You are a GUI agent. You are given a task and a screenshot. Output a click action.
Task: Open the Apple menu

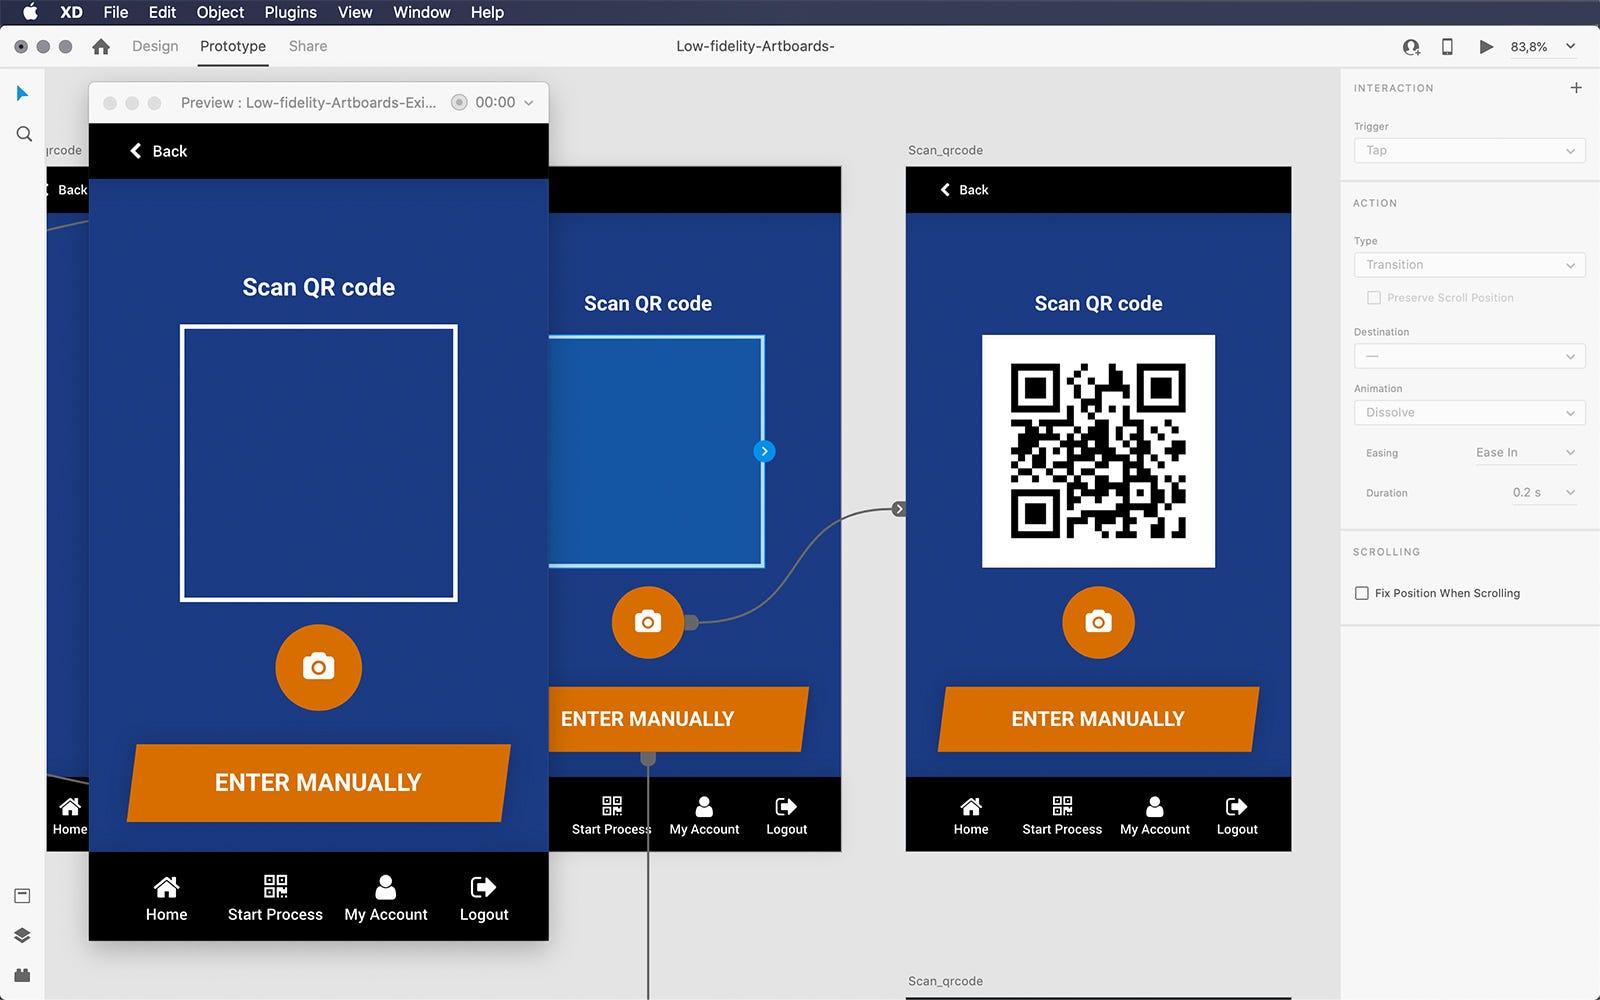click(x=30, y=12)
